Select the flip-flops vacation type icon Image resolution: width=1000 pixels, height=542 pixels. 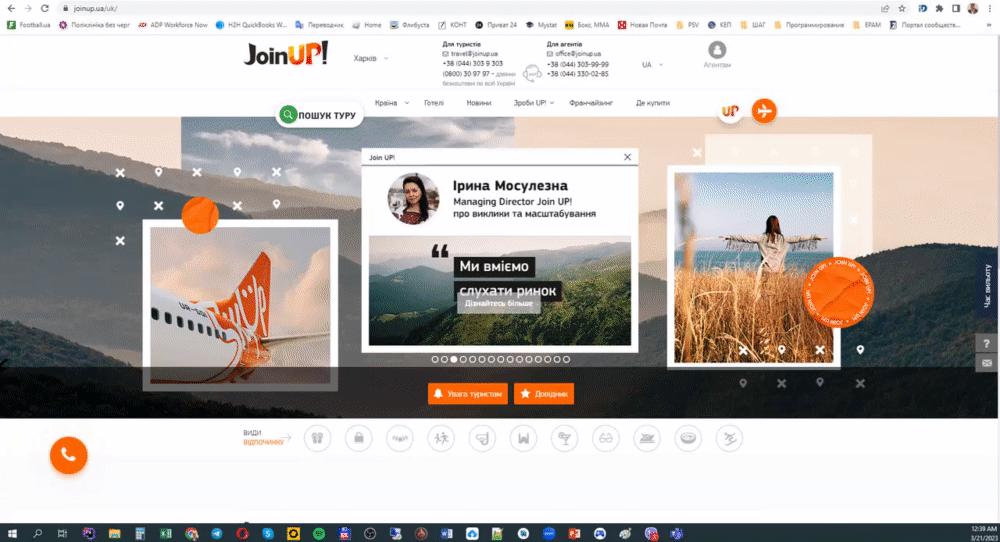317,438
